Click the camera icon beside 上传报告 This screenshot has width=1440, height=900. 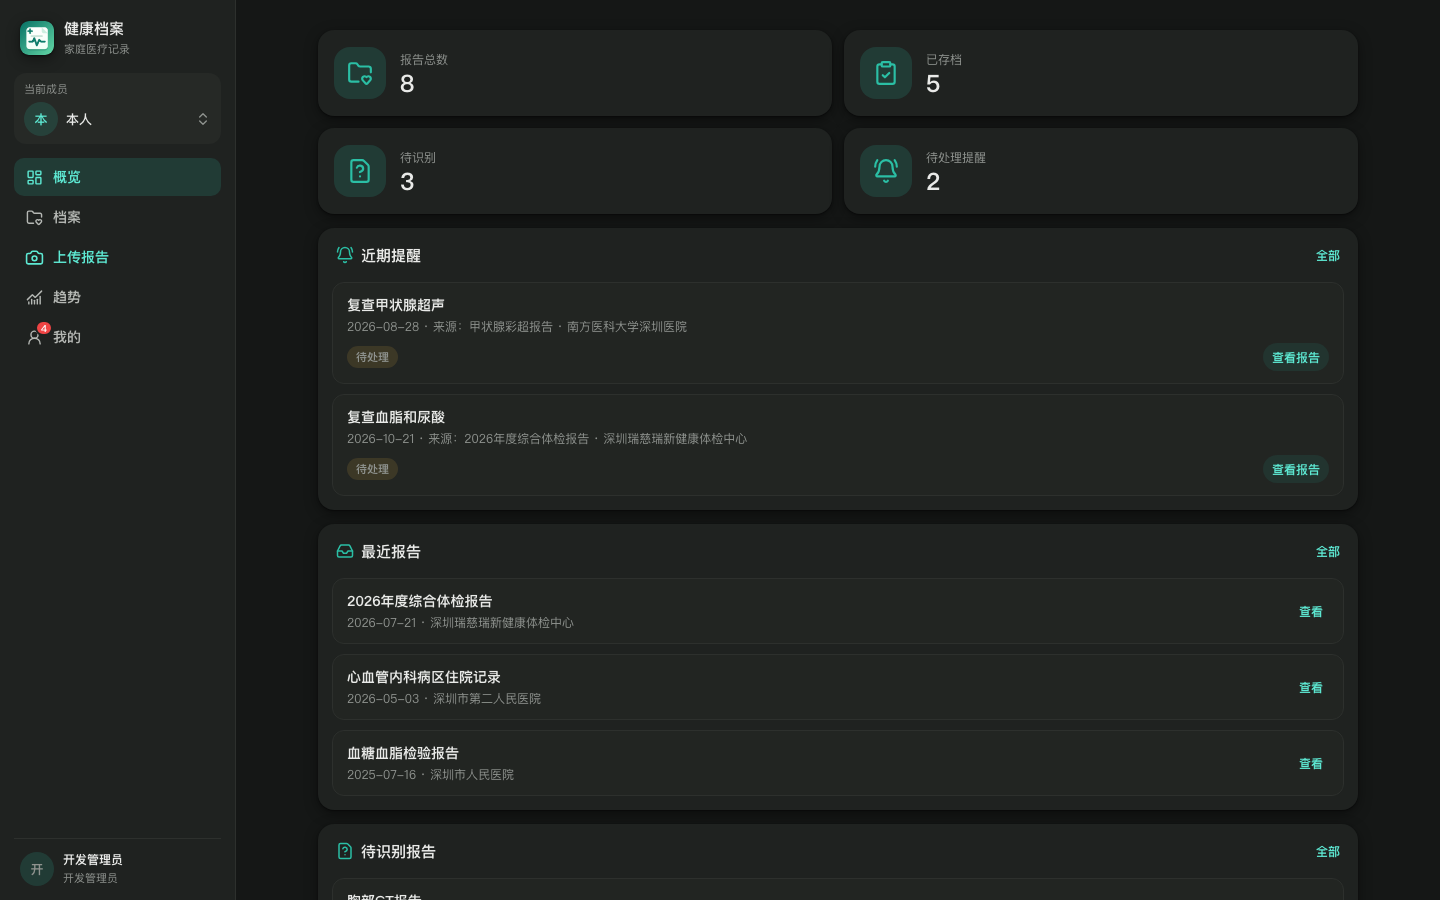coord(34,257)
